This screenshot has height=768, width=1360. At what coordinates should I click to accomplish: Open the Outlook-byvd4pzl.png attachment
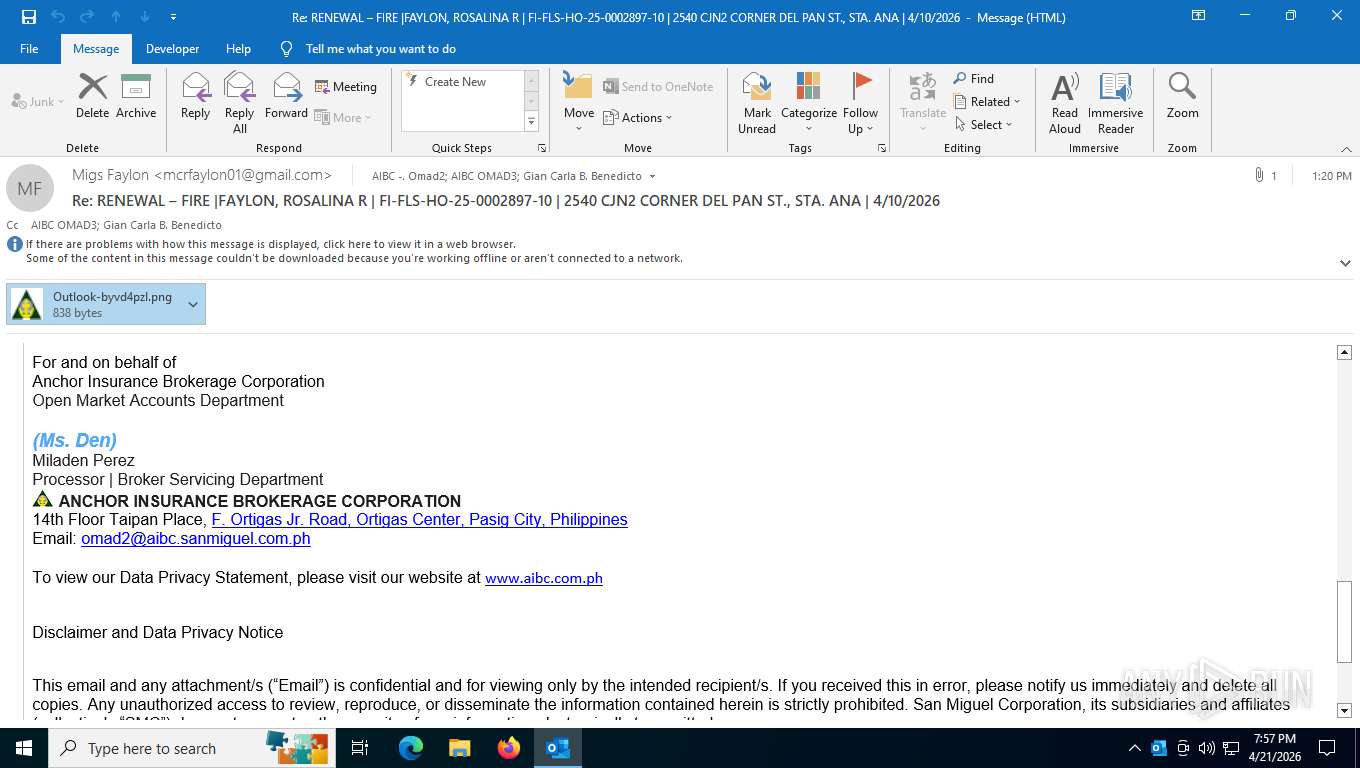tap(94, 304)
